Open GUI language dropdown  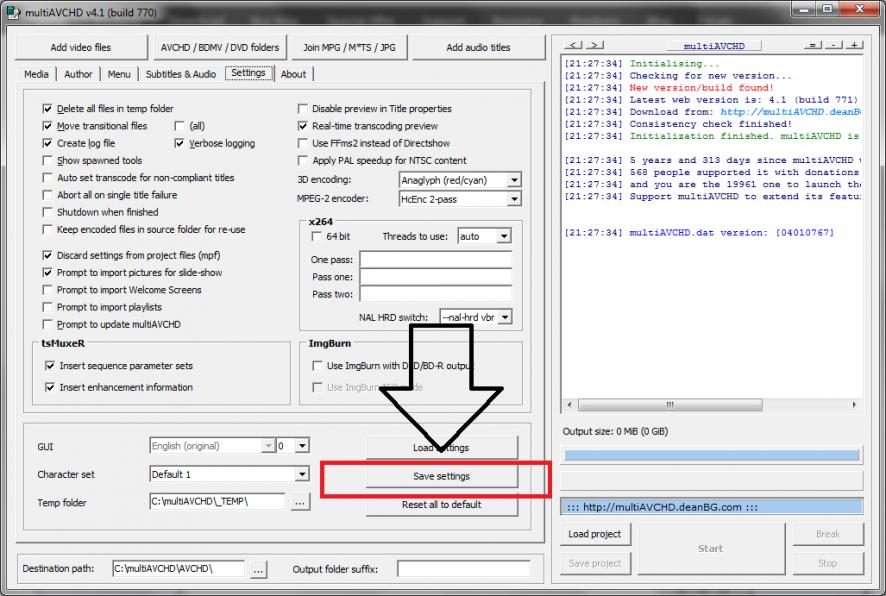268,446
